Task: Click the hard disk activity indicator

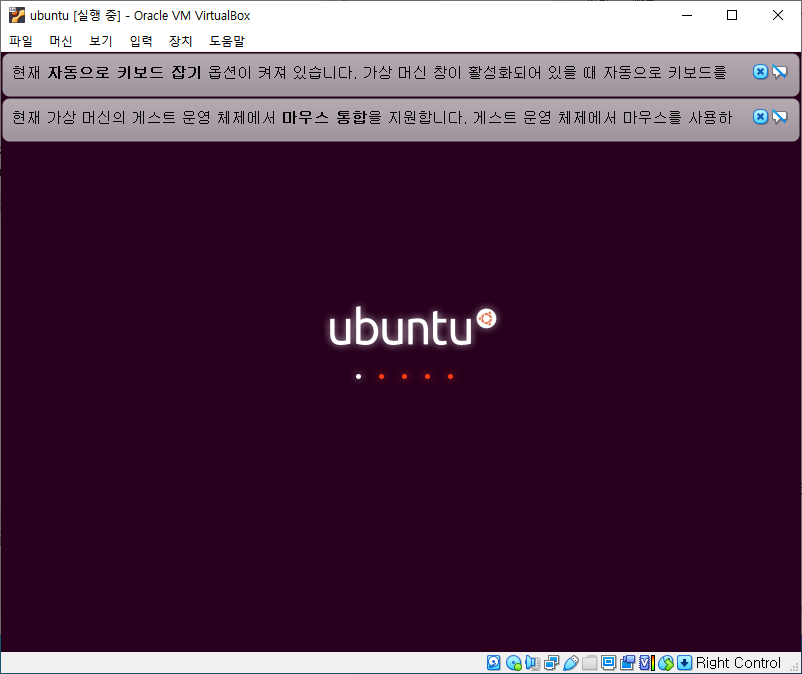Action: tap(494, 663)
